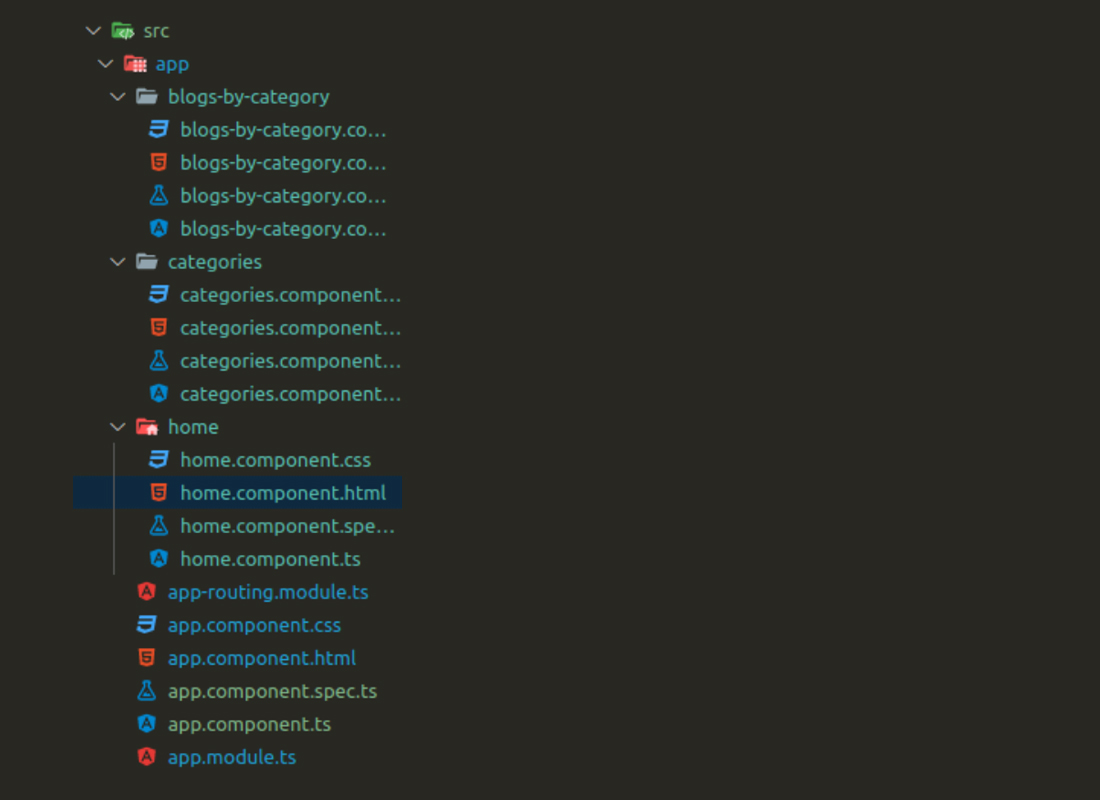The width and height of the screenshot is (1100, 800).
Task: Open blogs-by-category.component HTML file
Action: click(283, 162)
